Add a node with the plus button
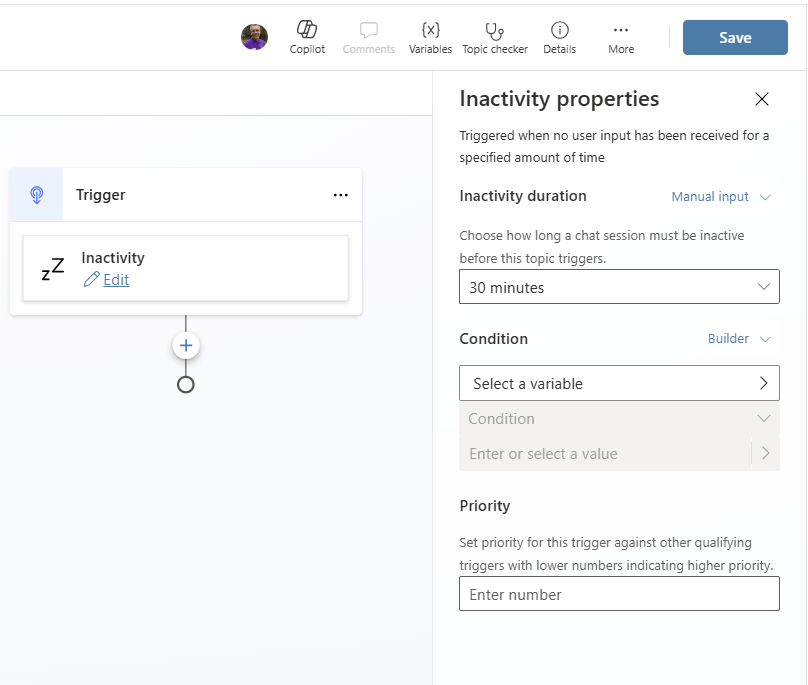 click(186, 345)
